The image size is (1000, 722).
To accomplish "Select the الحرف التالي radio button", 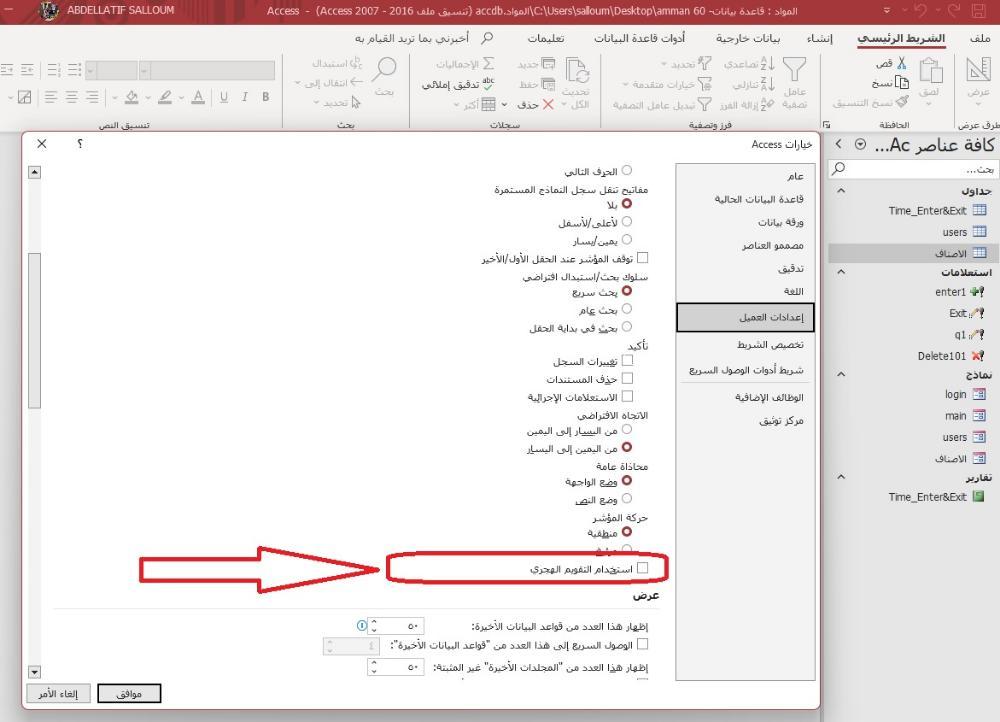I will [627, 170].
